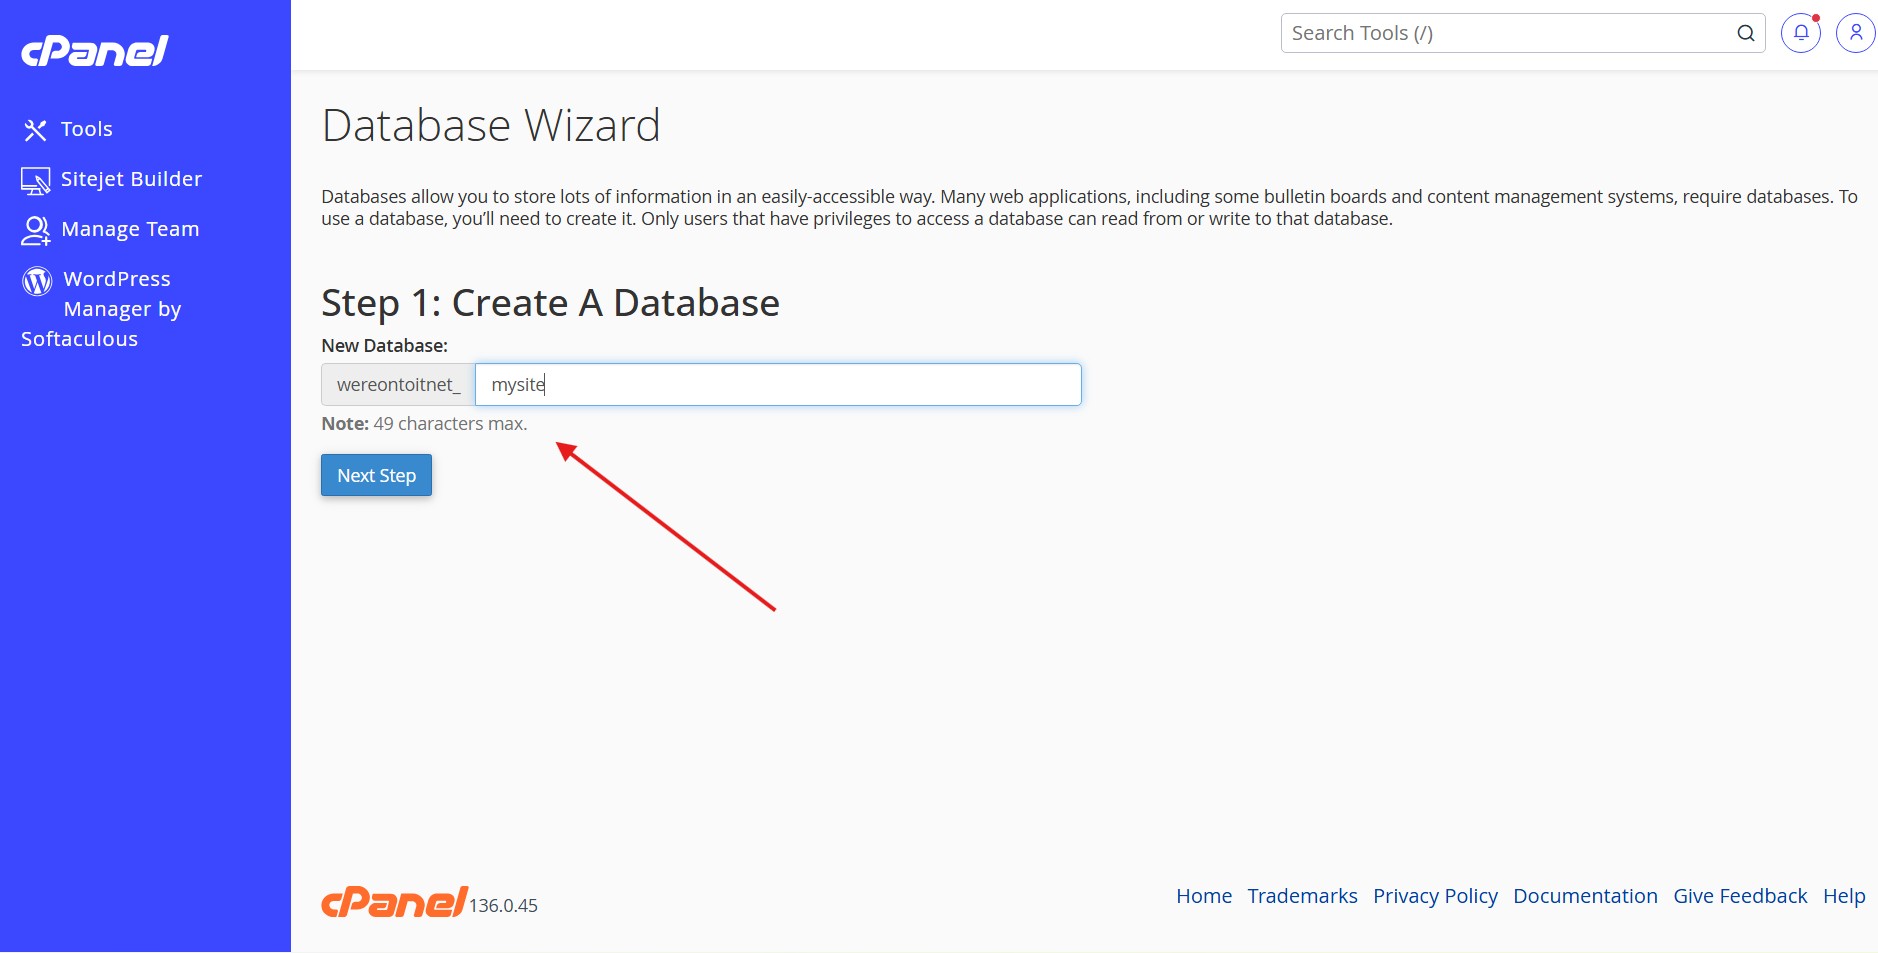This screenshot has width=1878, height=953.
Task: Open Tools via its wrench icon
Action: point(36,130)
